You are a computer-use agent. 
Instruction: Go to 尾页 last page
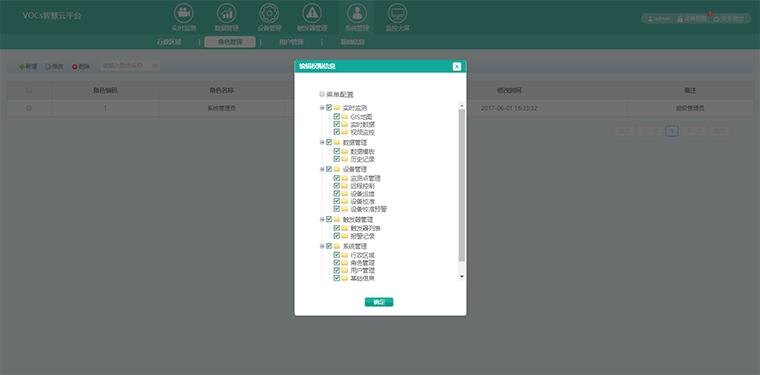pyautogui.click(x=720, y=131)
